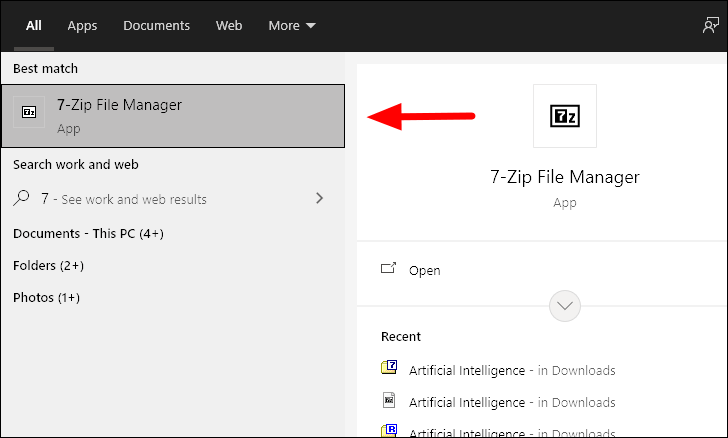Switch to the Web tab
Viewport: 728px width, 438px height.
tap(229, 26)
